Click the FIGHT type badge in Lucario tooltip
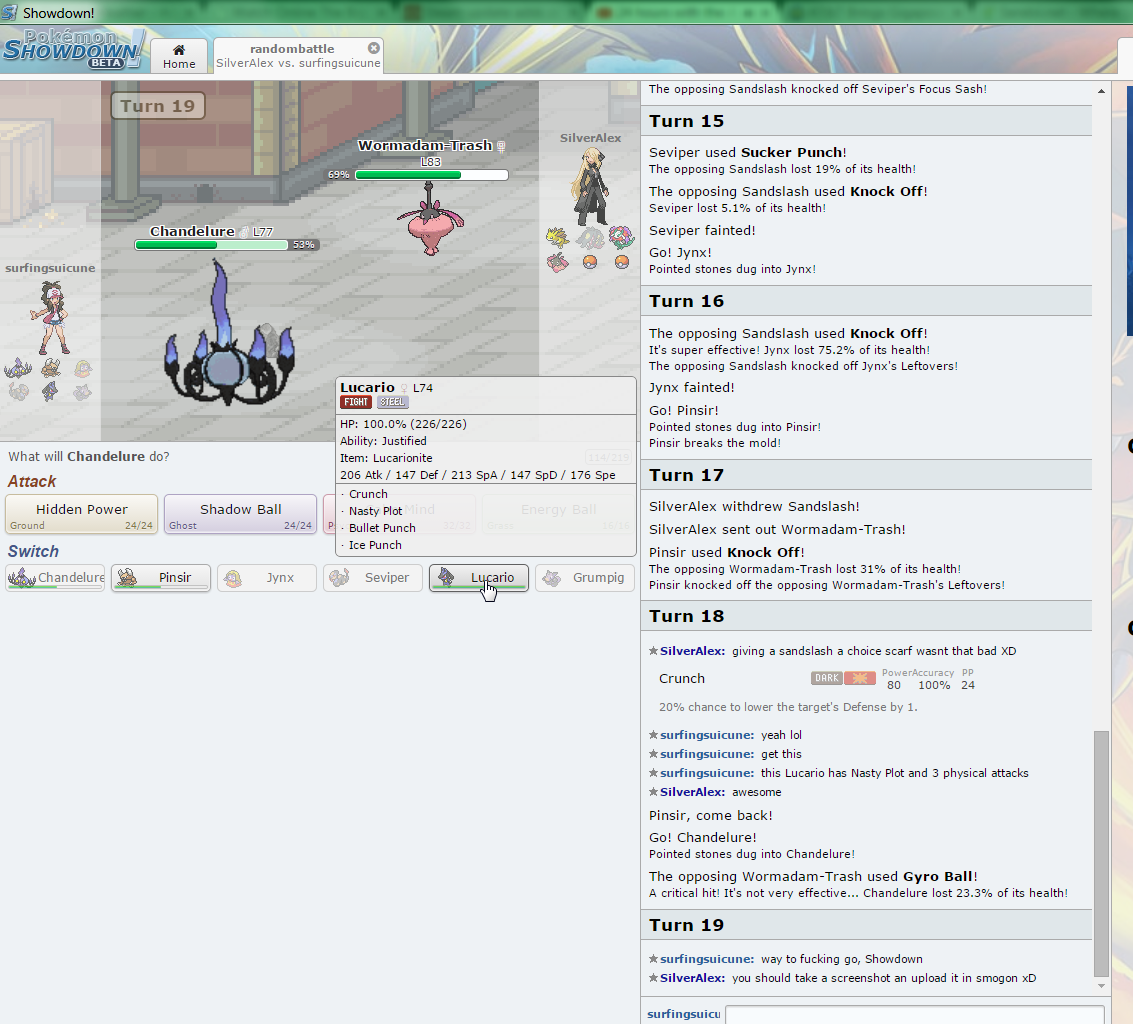This screenshot has width=1133, height=1024. [x=356, y=402]
